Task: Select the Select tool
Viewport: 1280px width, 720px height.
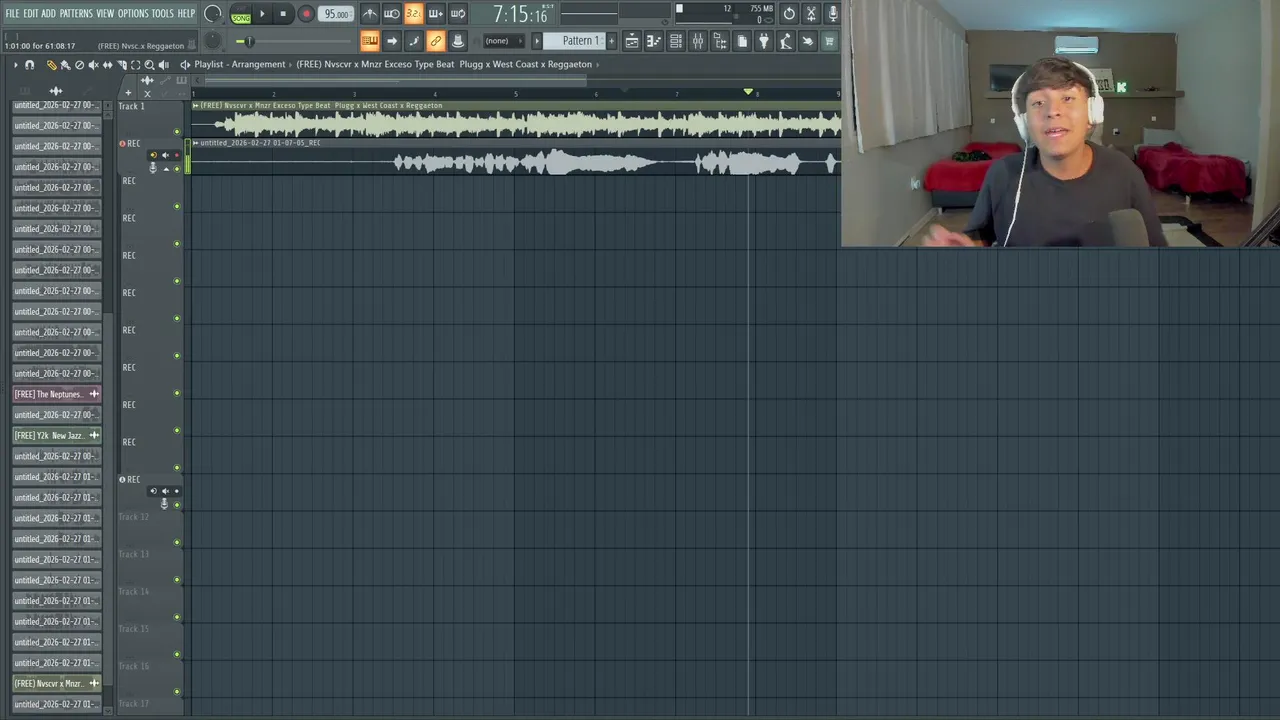Action: (135, 65)
